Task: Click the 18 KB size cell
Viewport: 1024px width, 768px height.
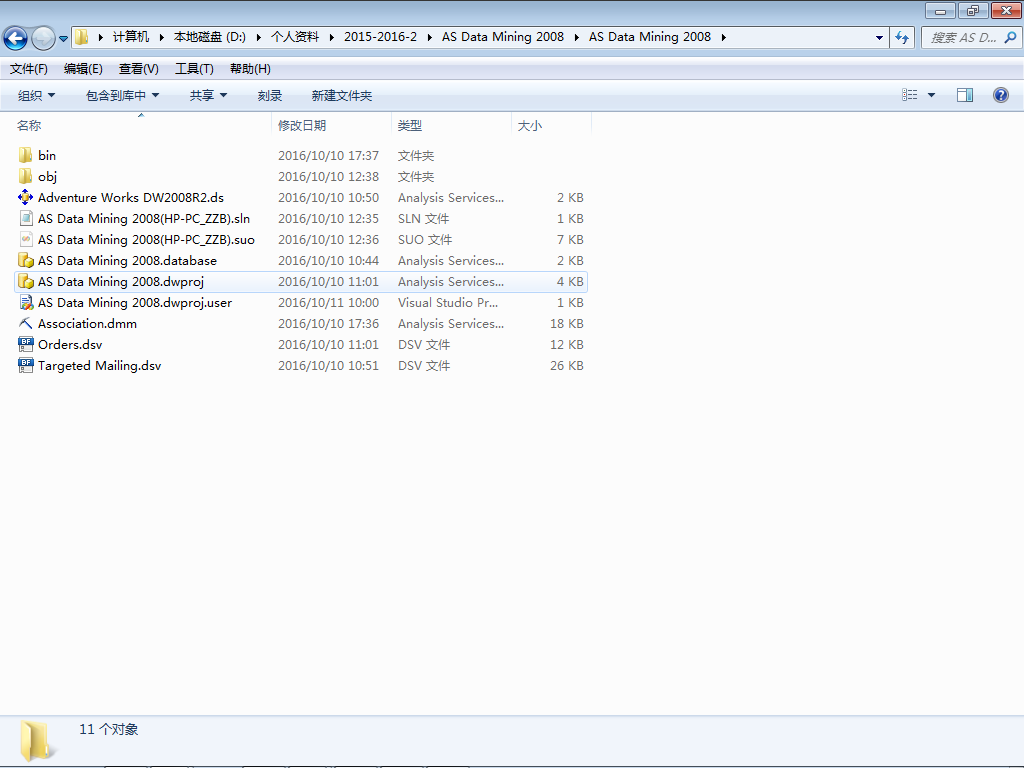Action: tap(566, 323)
